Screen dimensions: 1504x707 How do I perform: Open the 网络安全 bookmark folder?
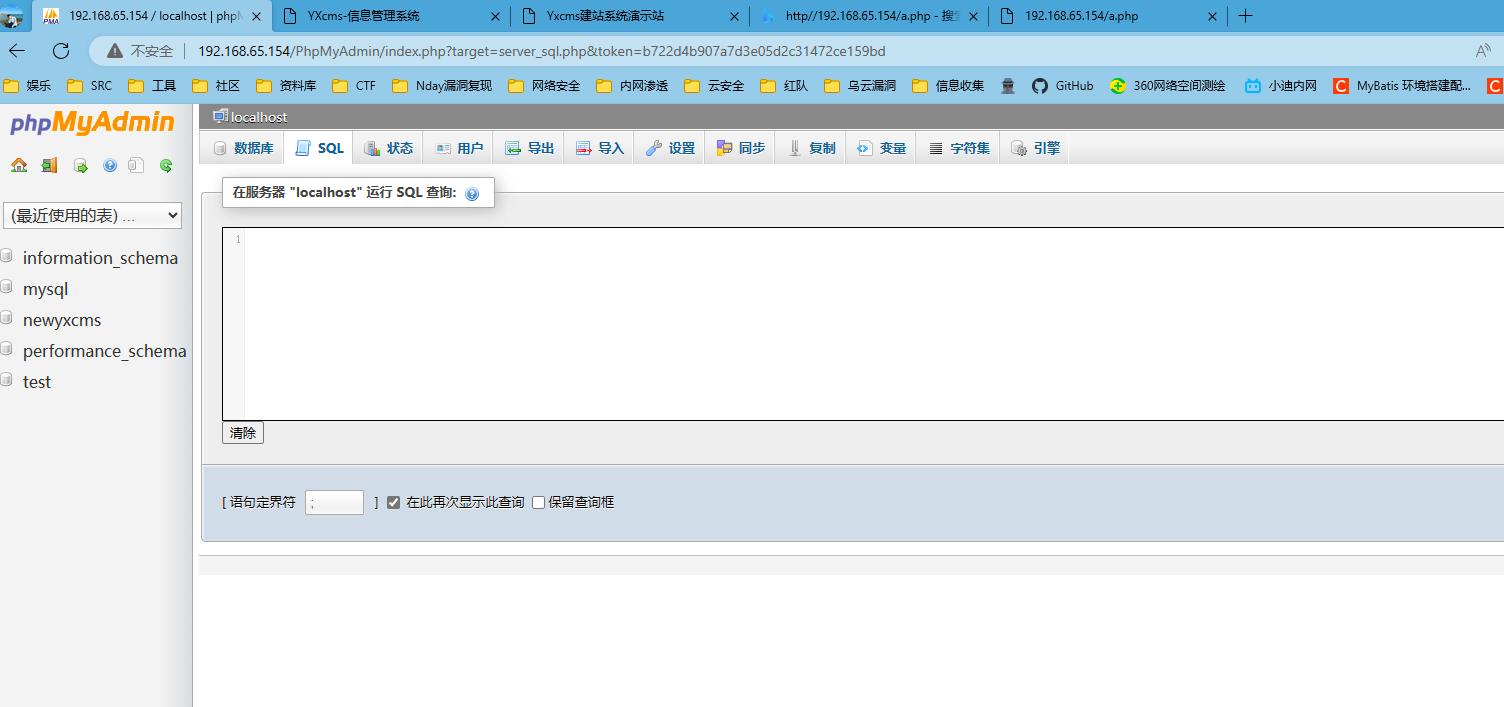pos(544,86)
